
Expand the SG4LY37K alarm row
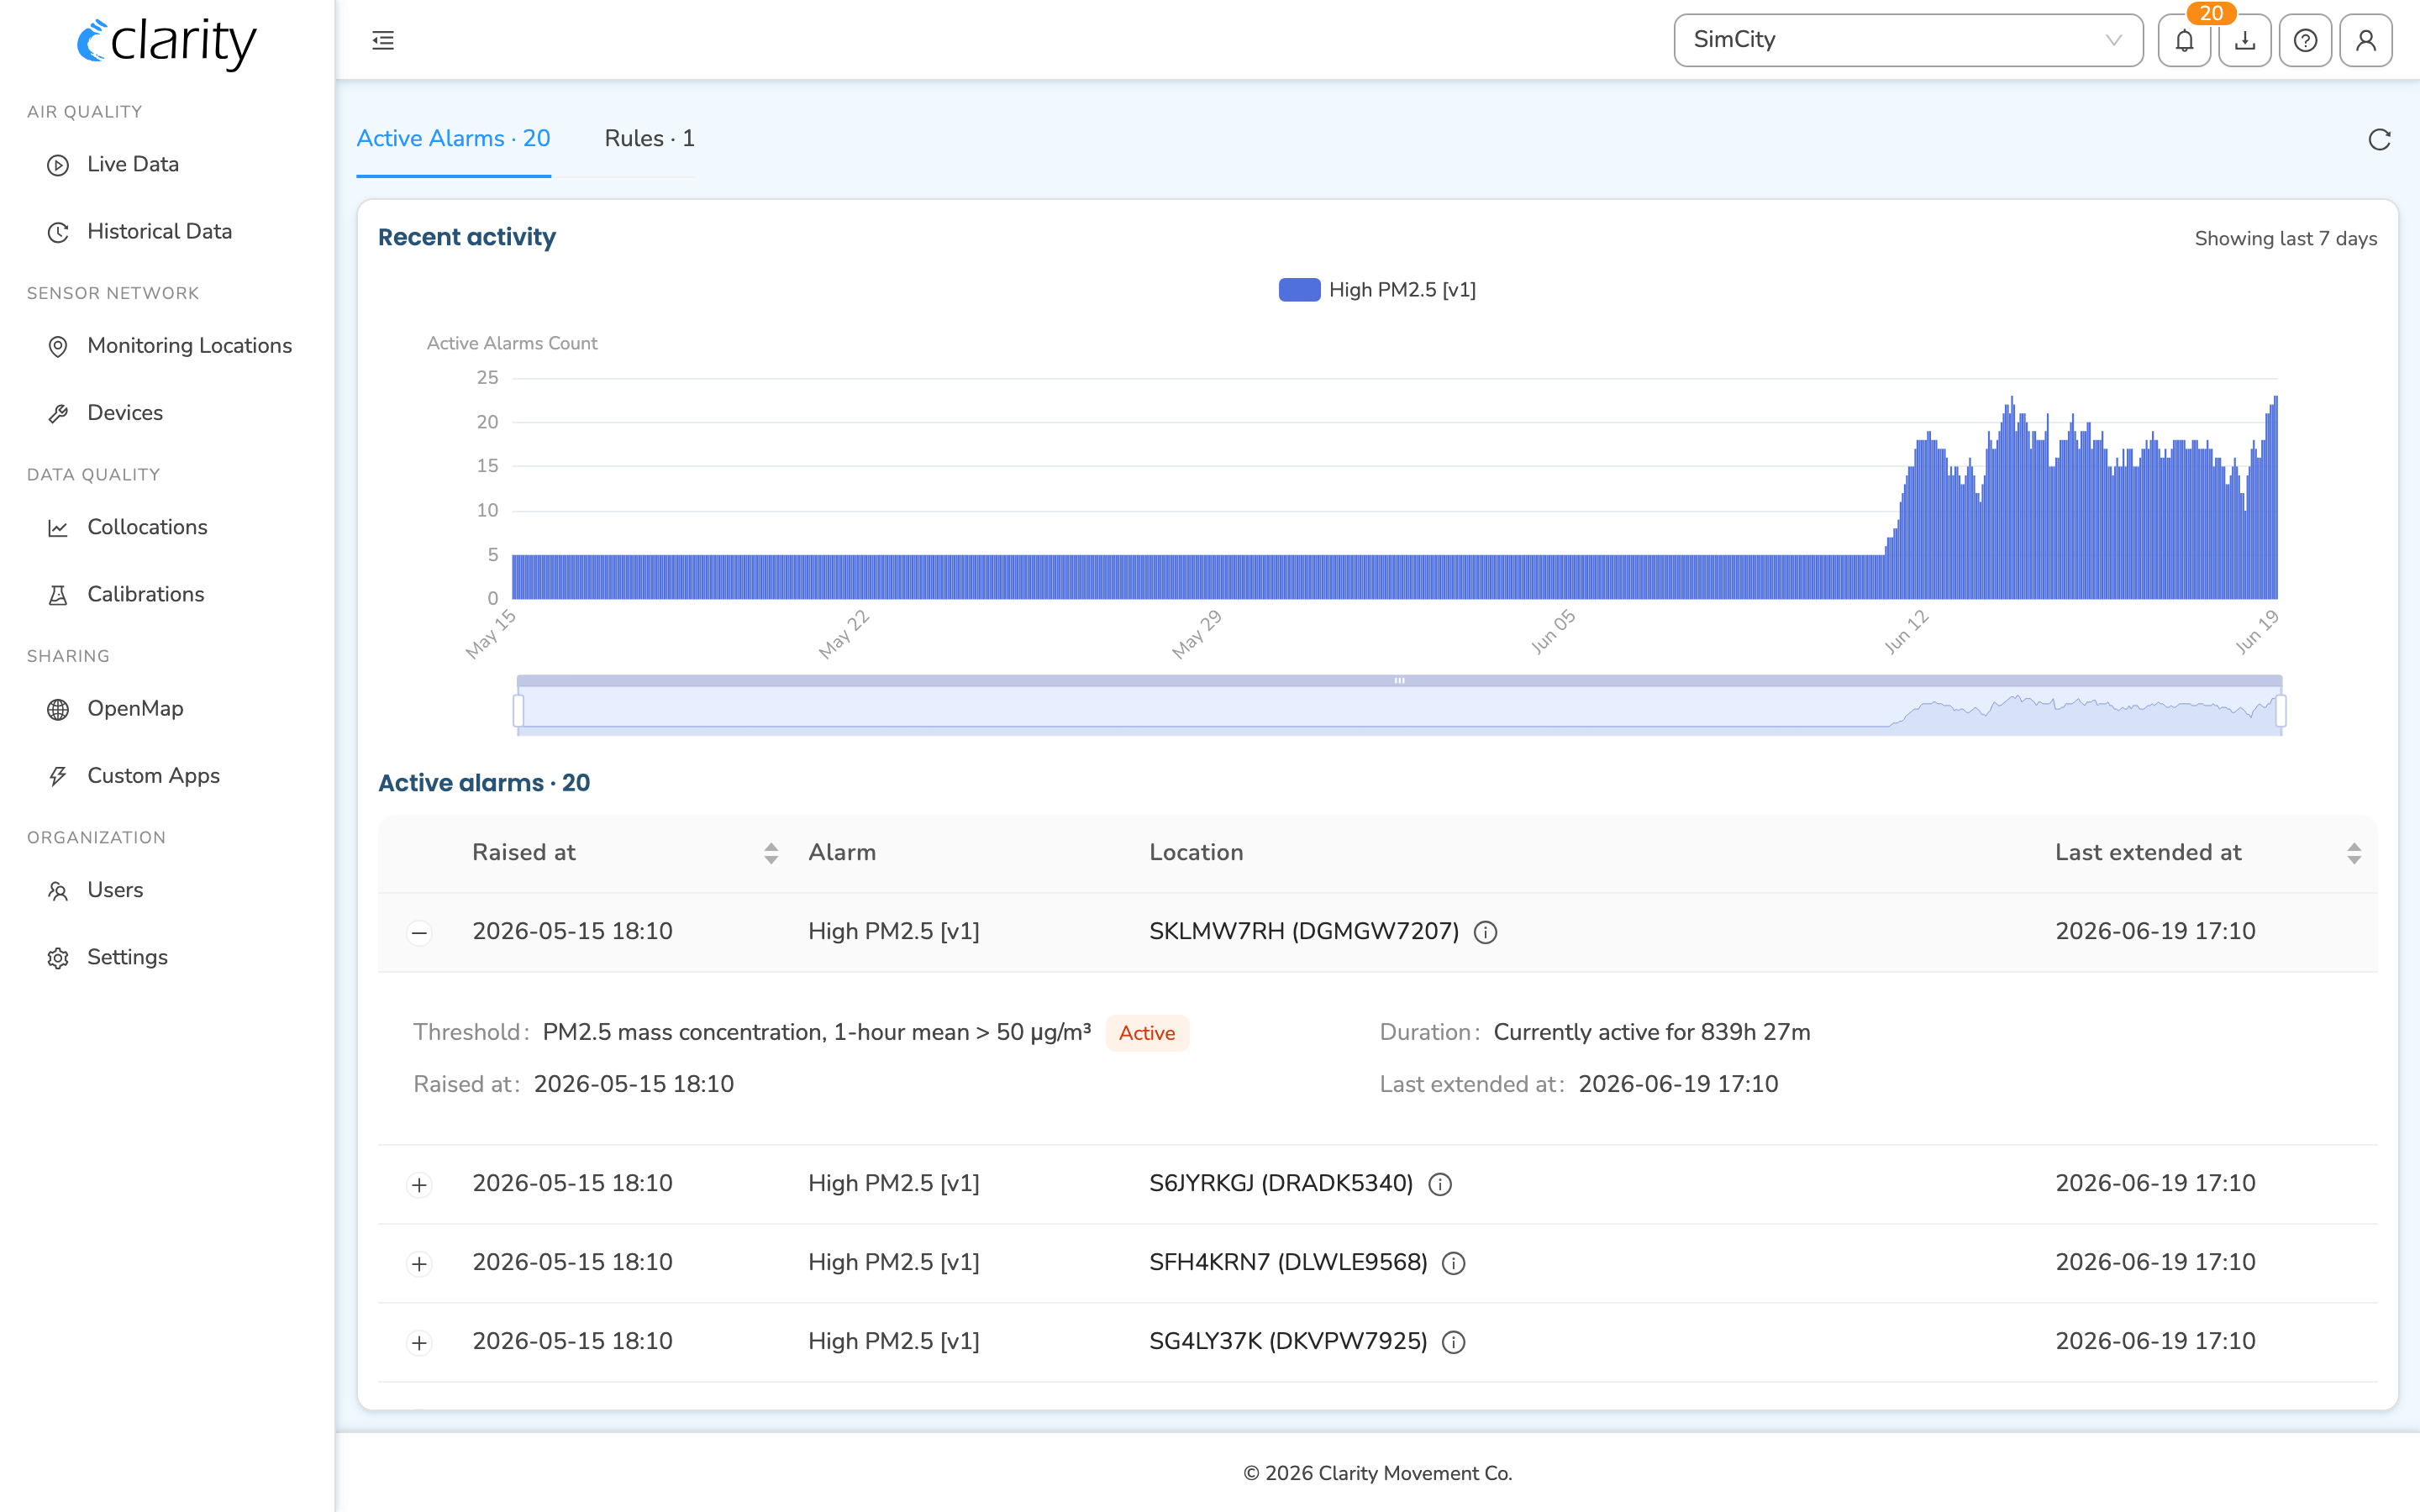[x=419, y=1343]
